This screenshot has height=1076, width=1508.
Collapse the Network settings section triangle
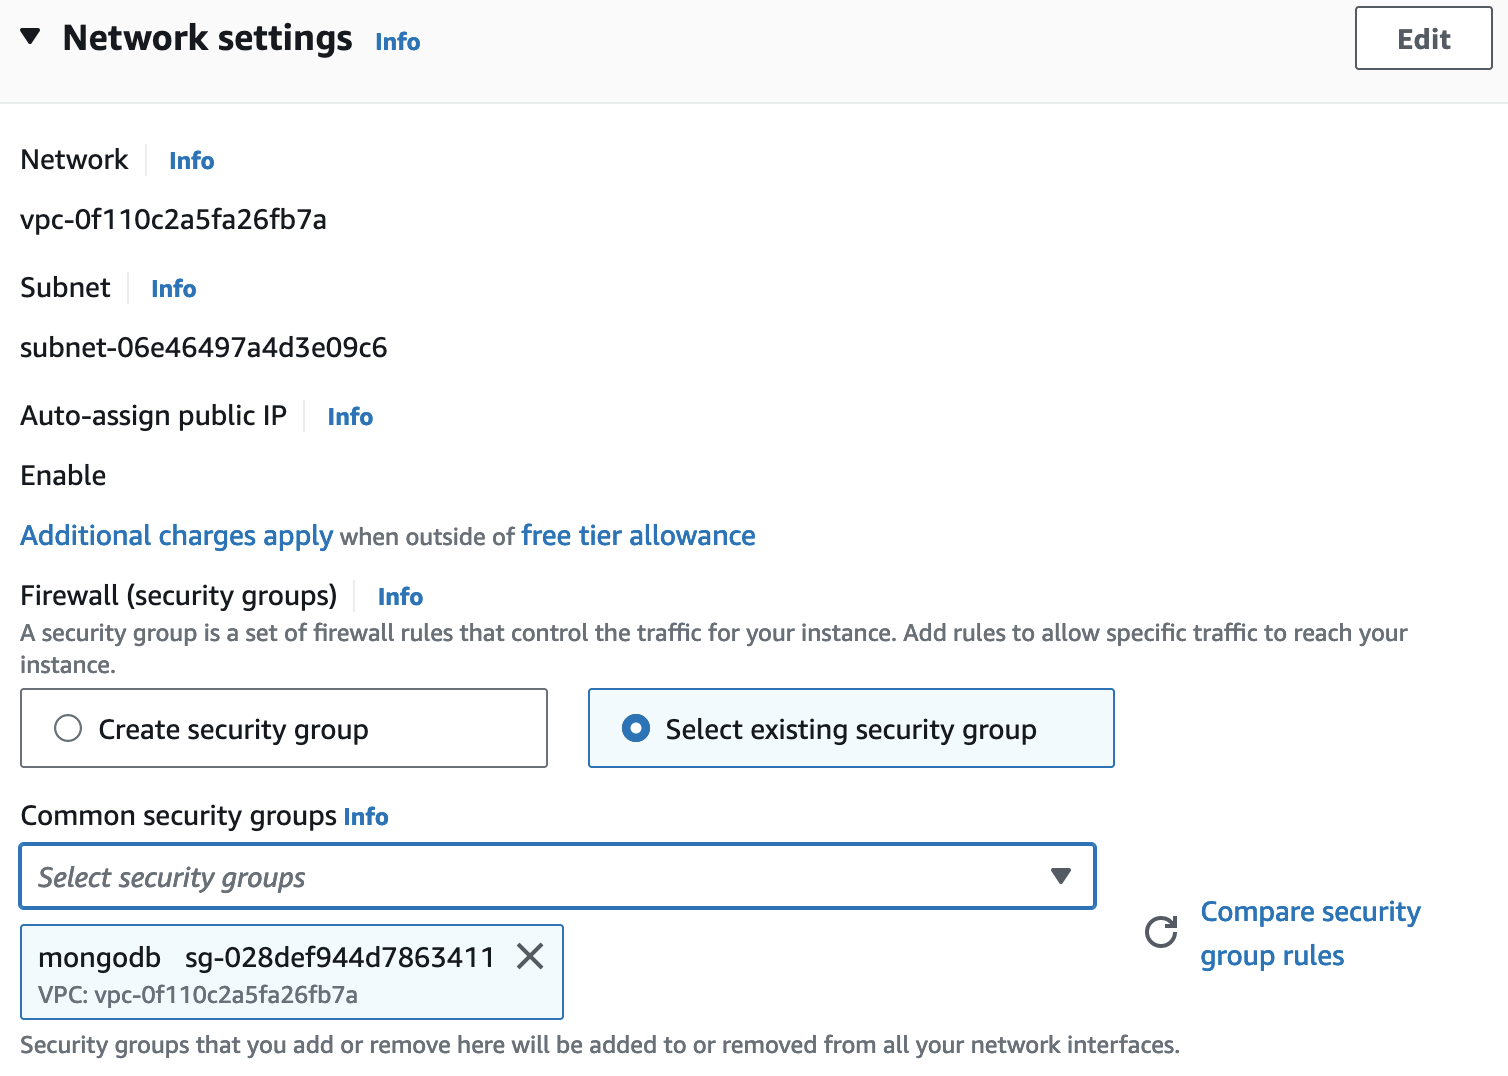point(30,37)
